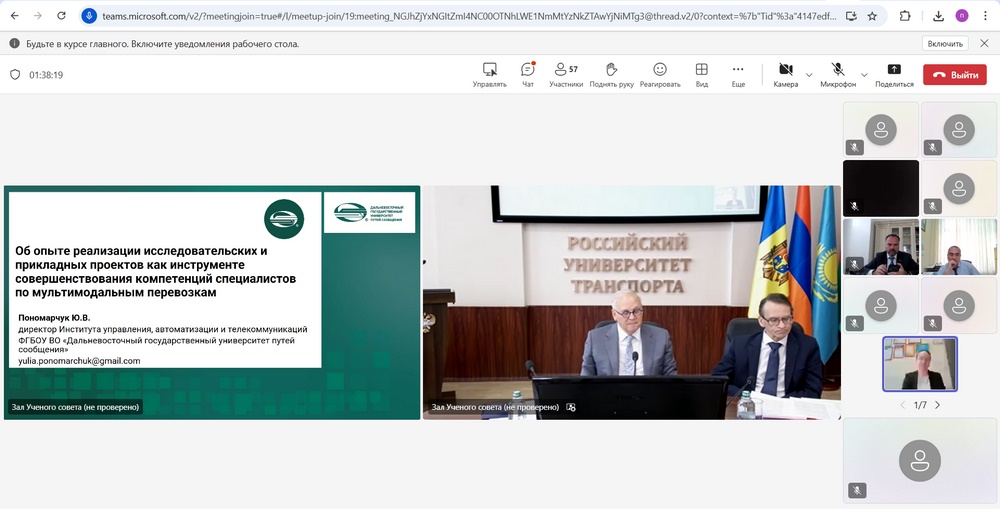1000x509 pixels.
Task: Expand microphone options dropdown arrow
Action: (x=864, y=75)
